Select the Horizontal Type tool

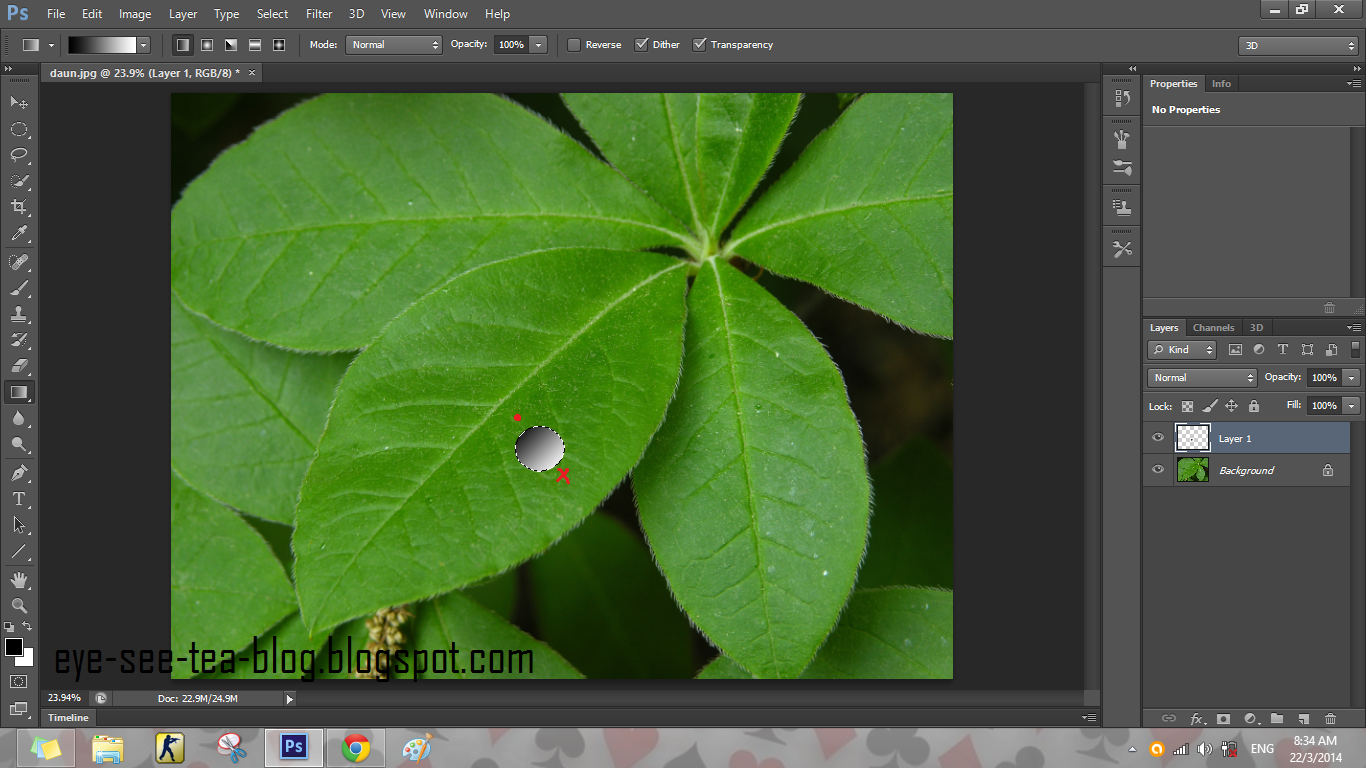19,498
